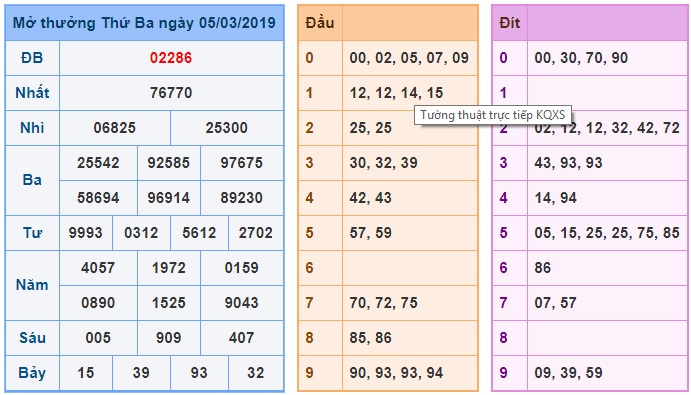Select the Tư row label

tap(32, 233)
